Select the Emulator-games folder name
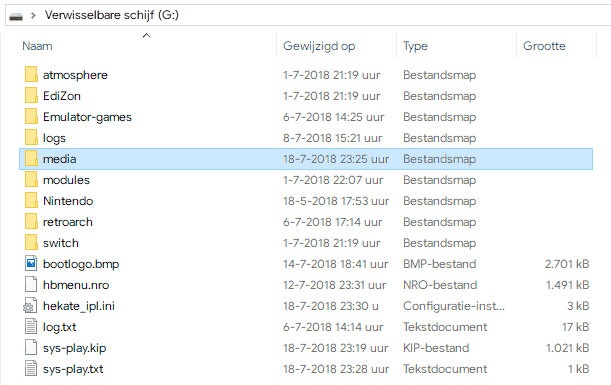The width and height of the screenshot is (611, 385). click(x=87, y=117)
